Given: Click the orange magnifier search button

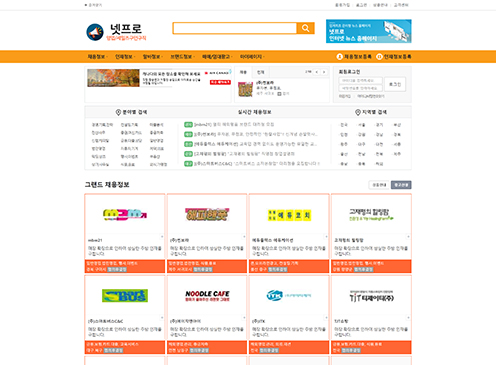Looking at the screenshot, I should tap(306, 28).
